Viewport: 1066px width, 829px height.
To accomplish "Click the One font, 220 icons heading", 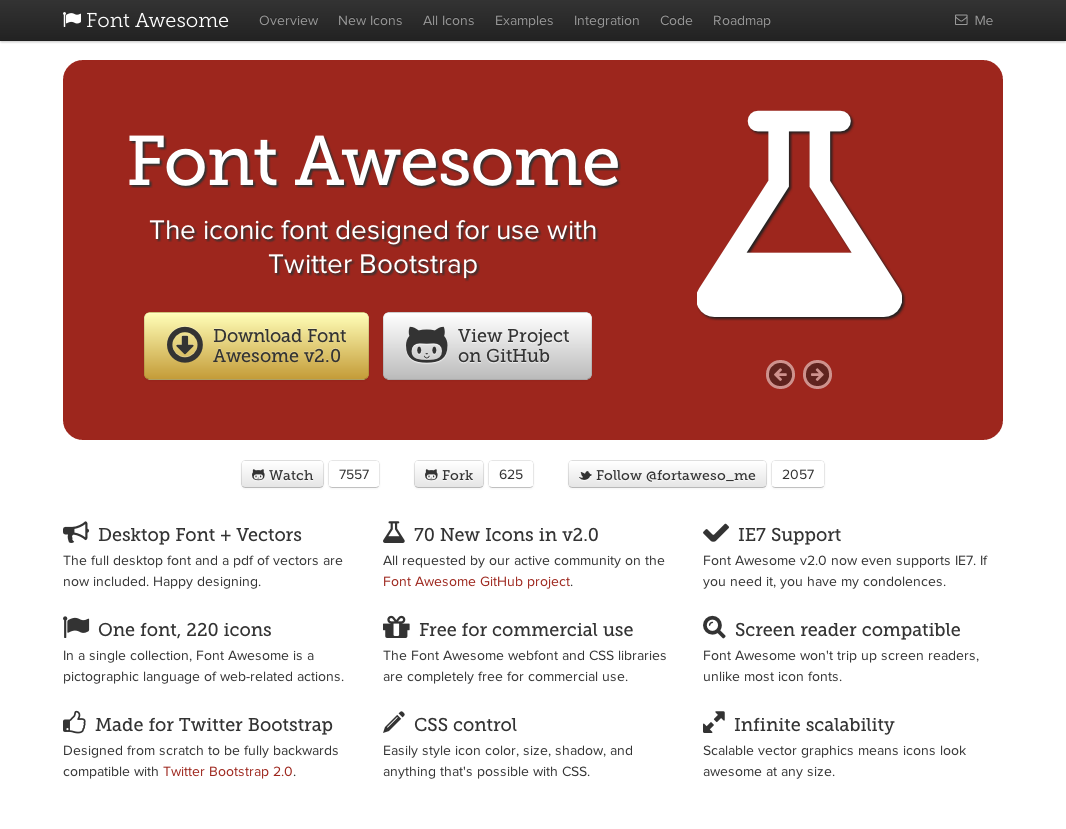I will (185, 630).
